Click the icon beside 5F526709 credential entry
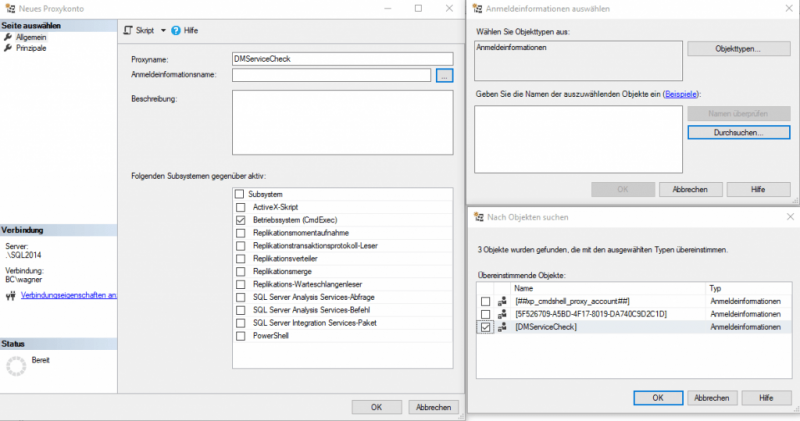This screenshot has width=800, height=421. coord(501,314)
